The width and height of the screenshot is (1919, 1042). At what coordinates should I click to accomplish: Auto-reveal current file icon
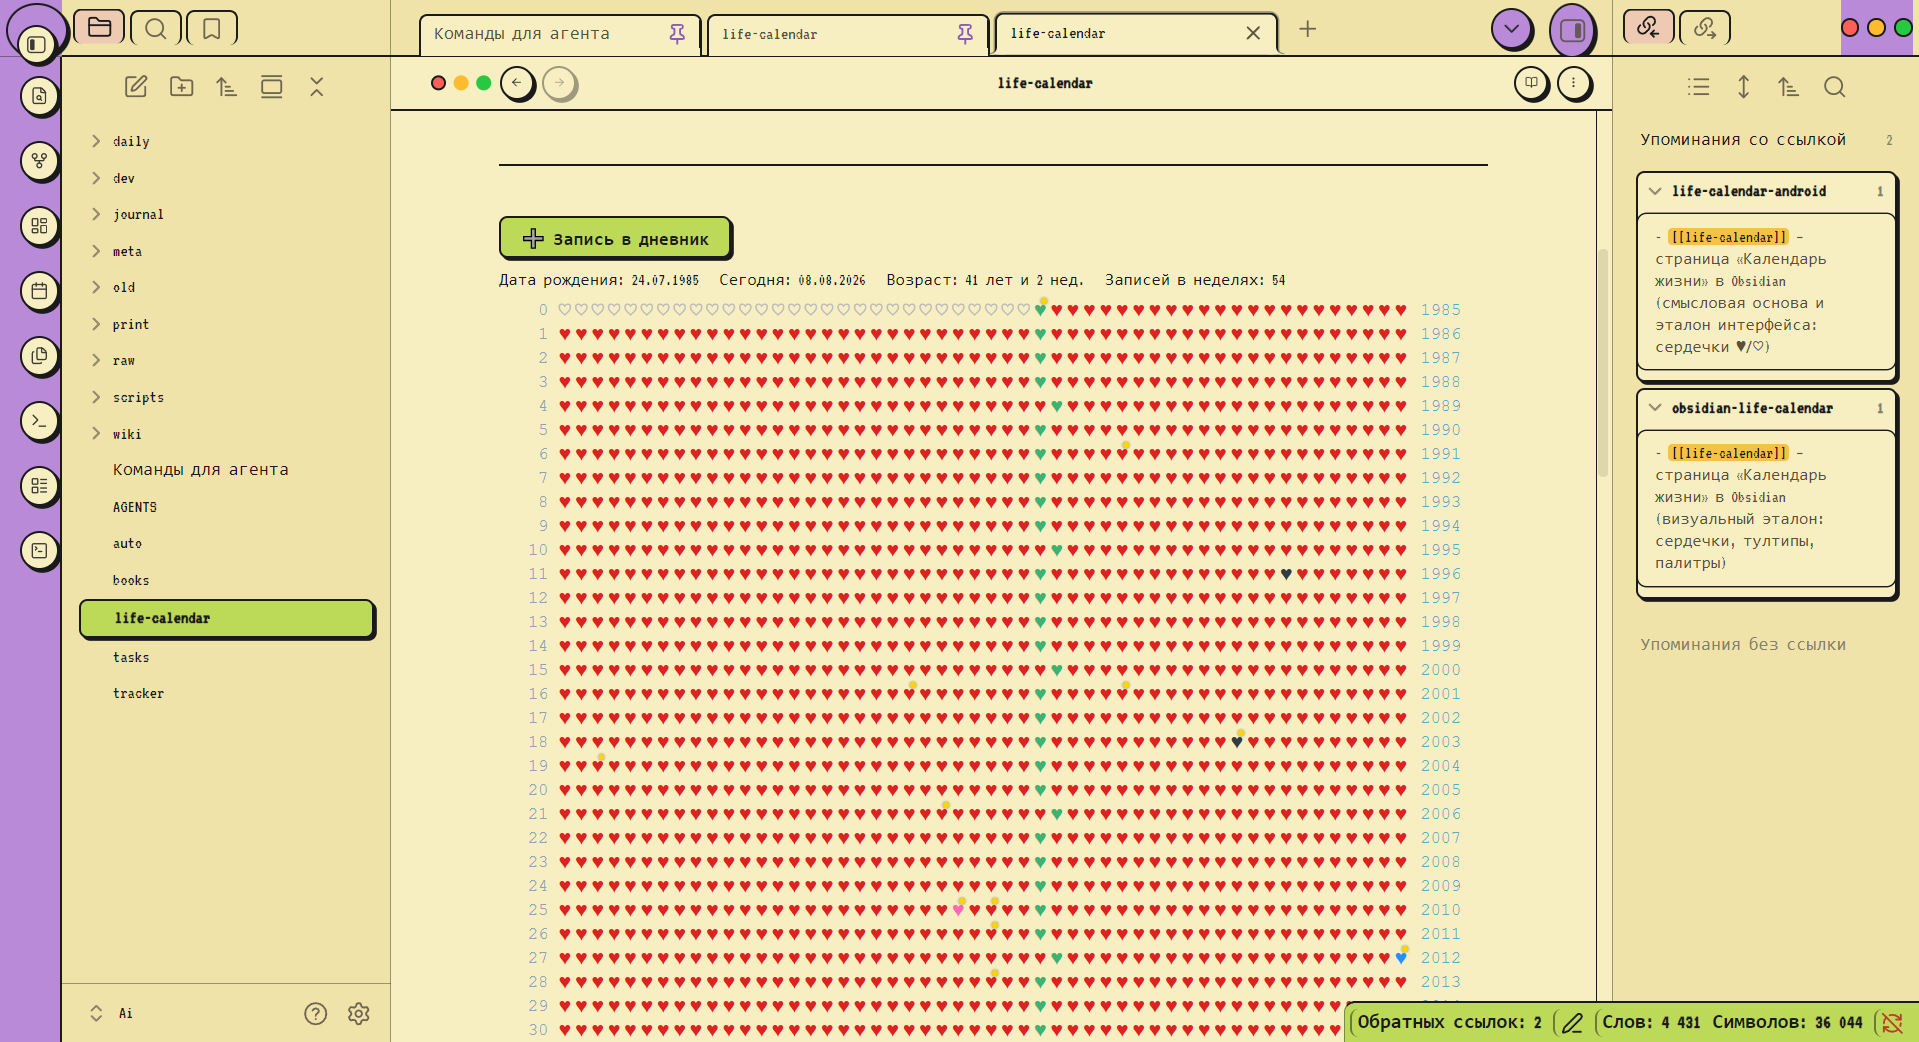(271, 87)
